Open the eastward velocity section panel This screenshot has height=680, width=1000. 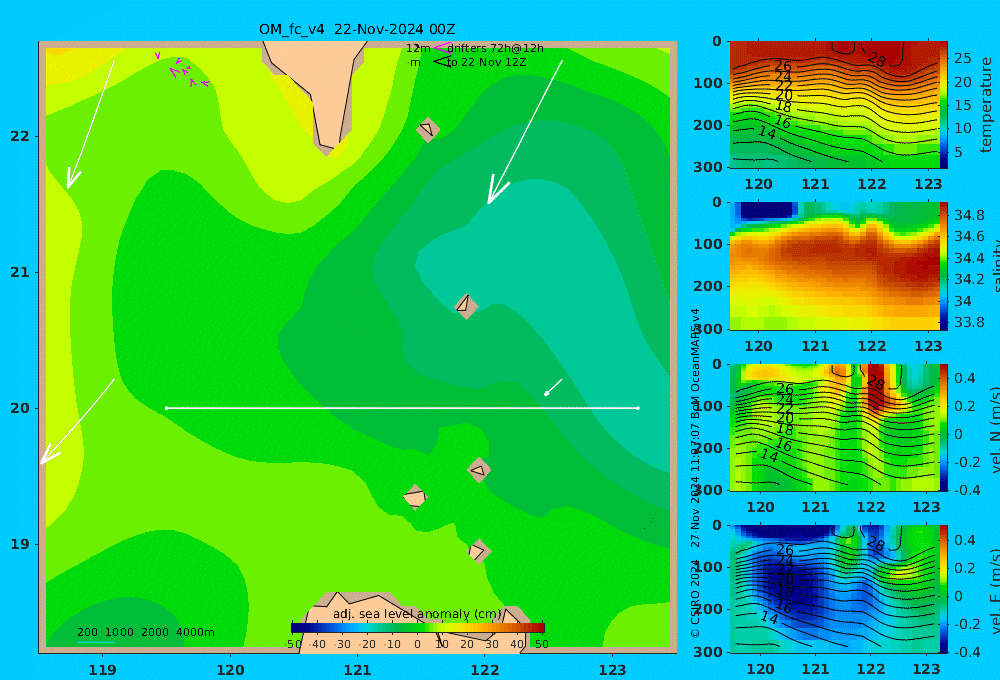834,589
